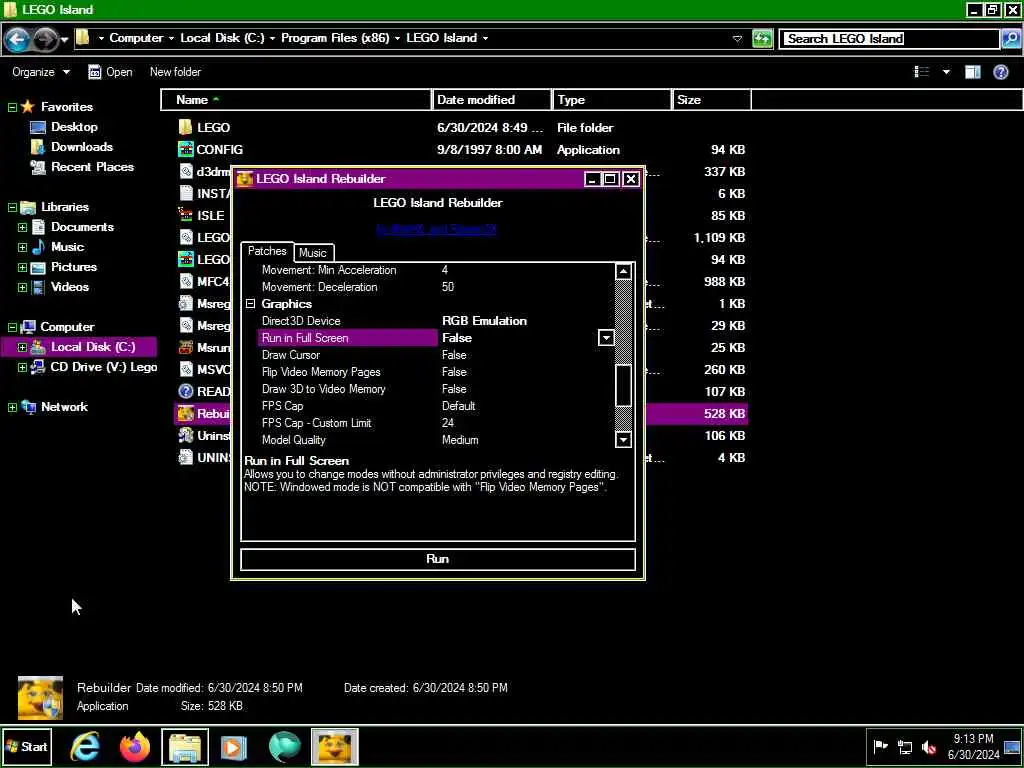Sort by the Size column header

pos(711,100)
